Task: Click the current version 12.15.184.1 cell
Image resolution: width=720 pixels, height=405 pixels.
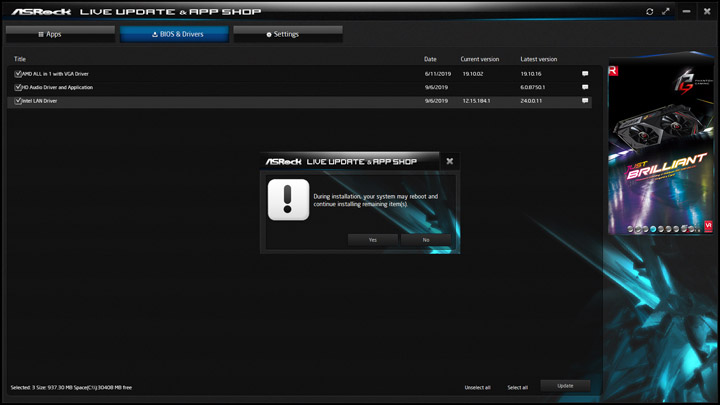Action: pos(476,101)
